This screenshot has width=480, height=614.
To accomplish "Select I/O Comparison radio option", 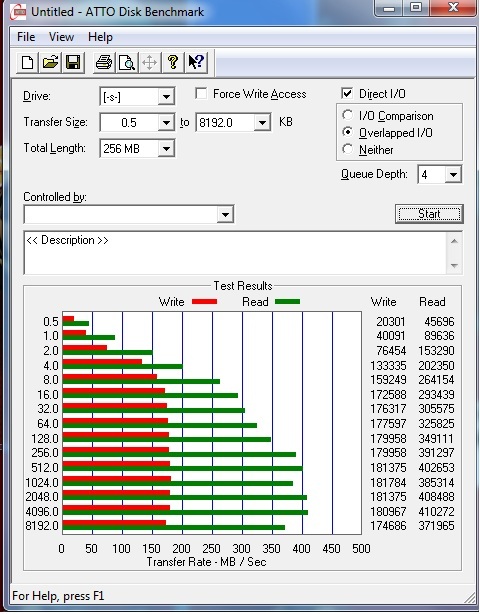I will click(347, 115).
